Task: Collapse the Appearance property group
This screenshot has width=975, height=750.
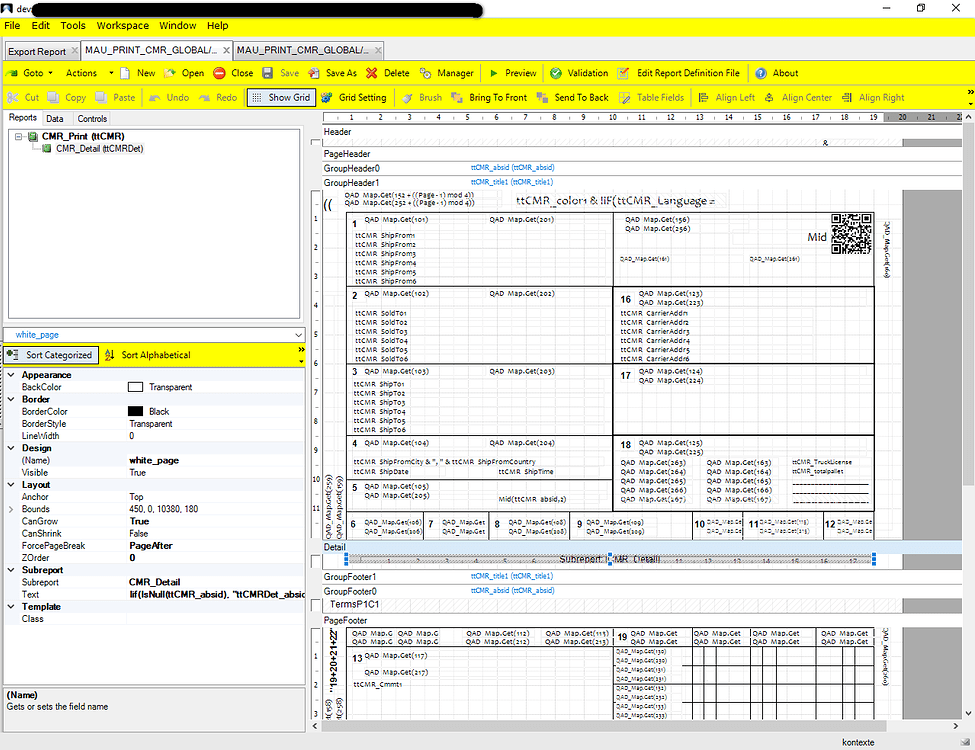Action: [x=11, y=375]
